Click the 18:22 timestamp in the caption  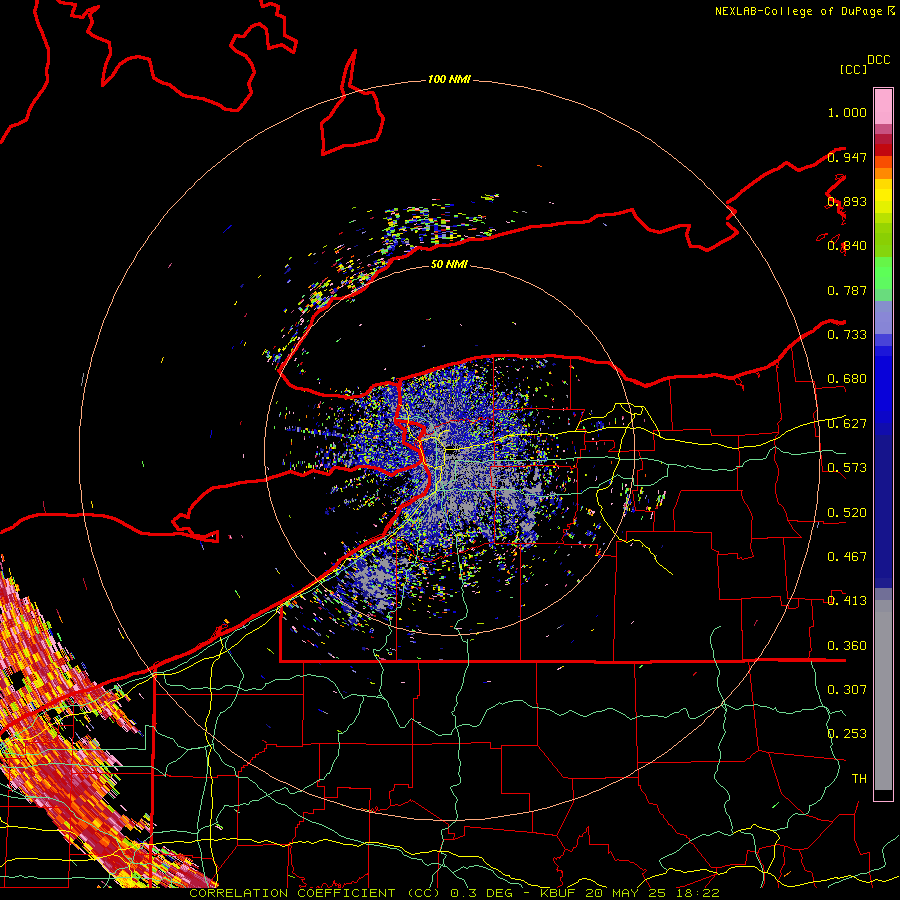697,893
